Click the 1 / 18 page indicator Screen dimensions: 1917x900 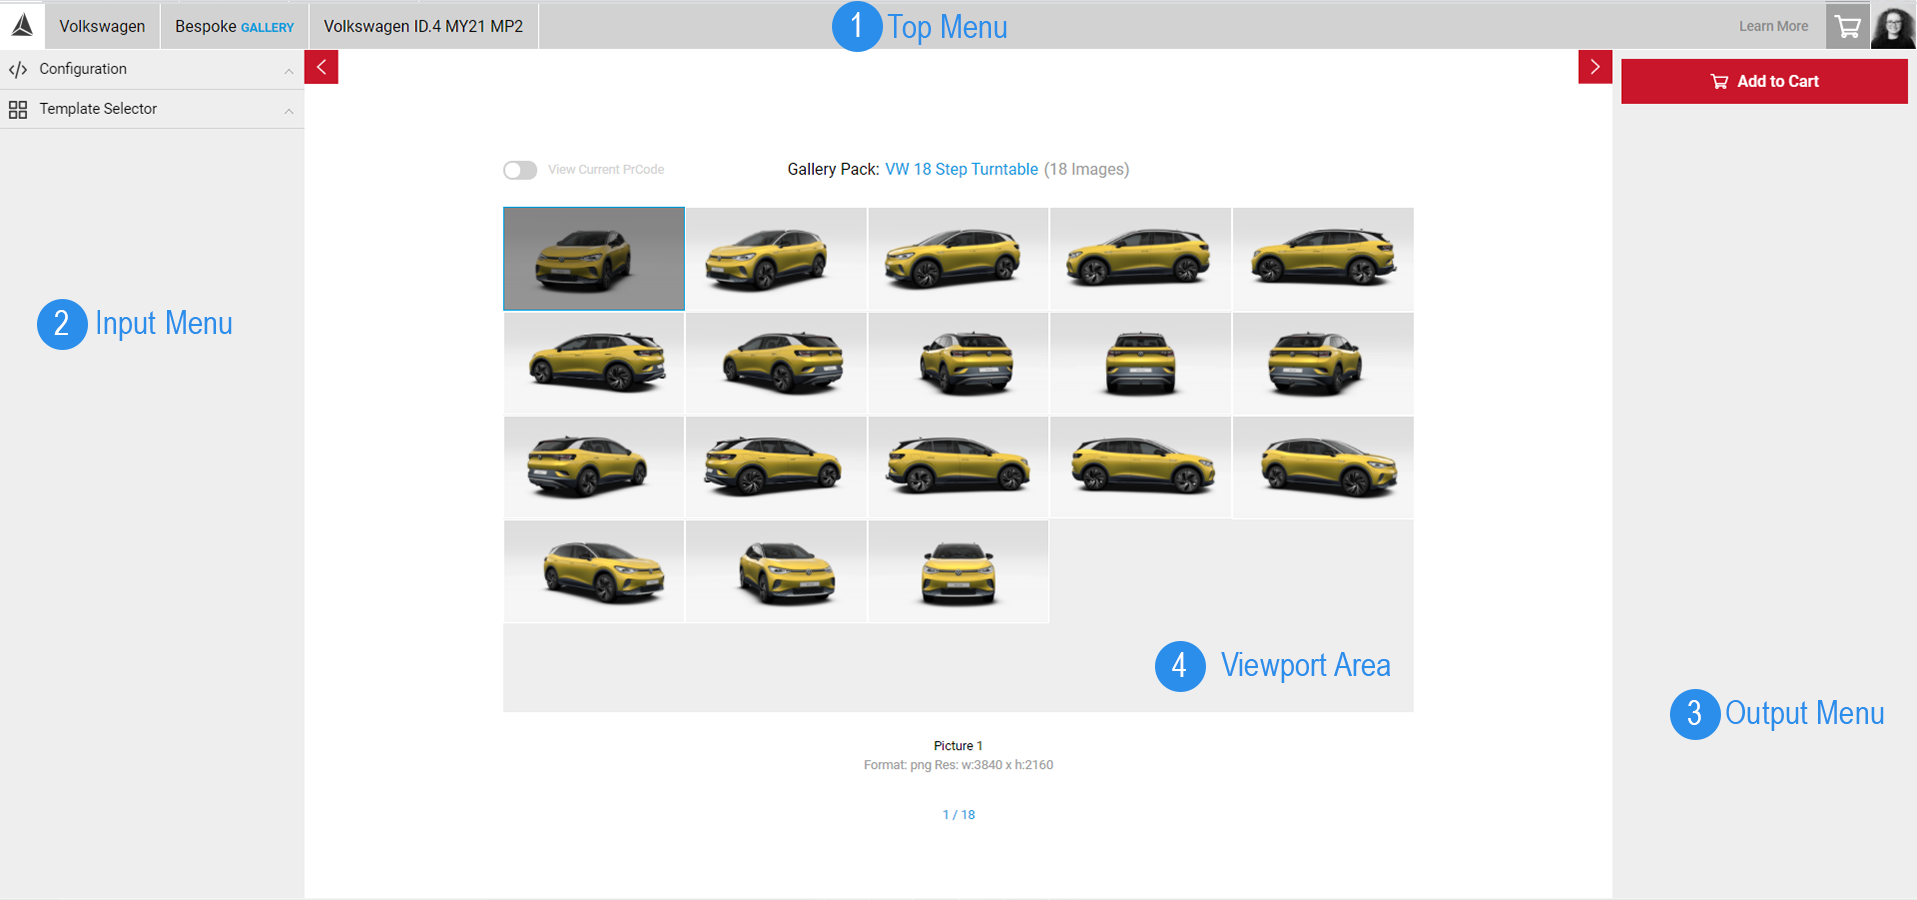tap(958, 814)
